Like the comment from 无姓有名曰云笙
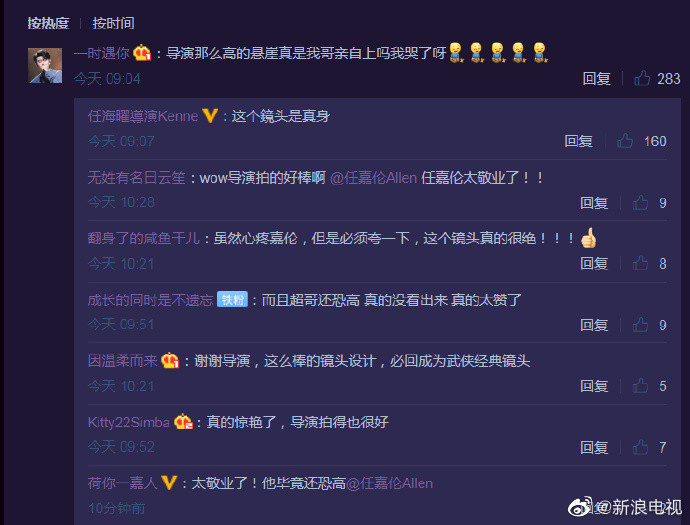This screenshot has width=690, height=525. pos(640,202)
